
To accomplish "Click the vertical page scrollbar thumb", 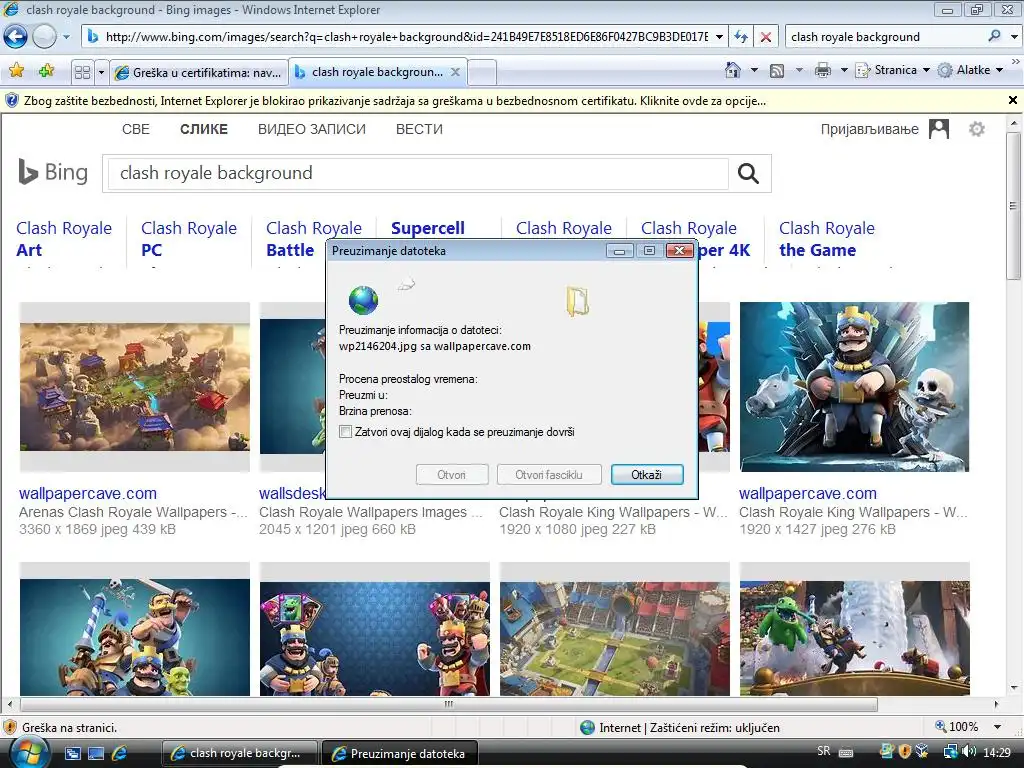I will point(1013,206).
